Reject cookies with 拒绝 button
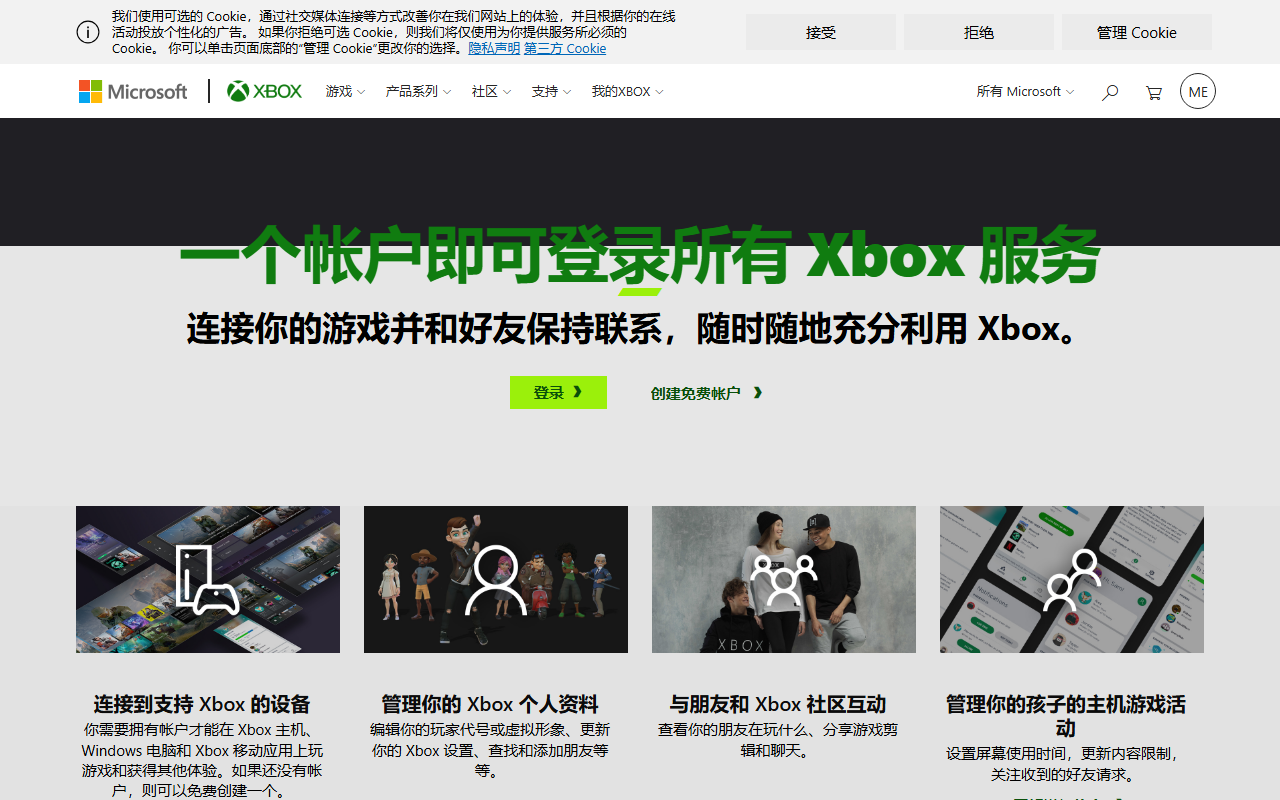The height and width of the screenshot is (800, 1280). [x=979, y=32]
